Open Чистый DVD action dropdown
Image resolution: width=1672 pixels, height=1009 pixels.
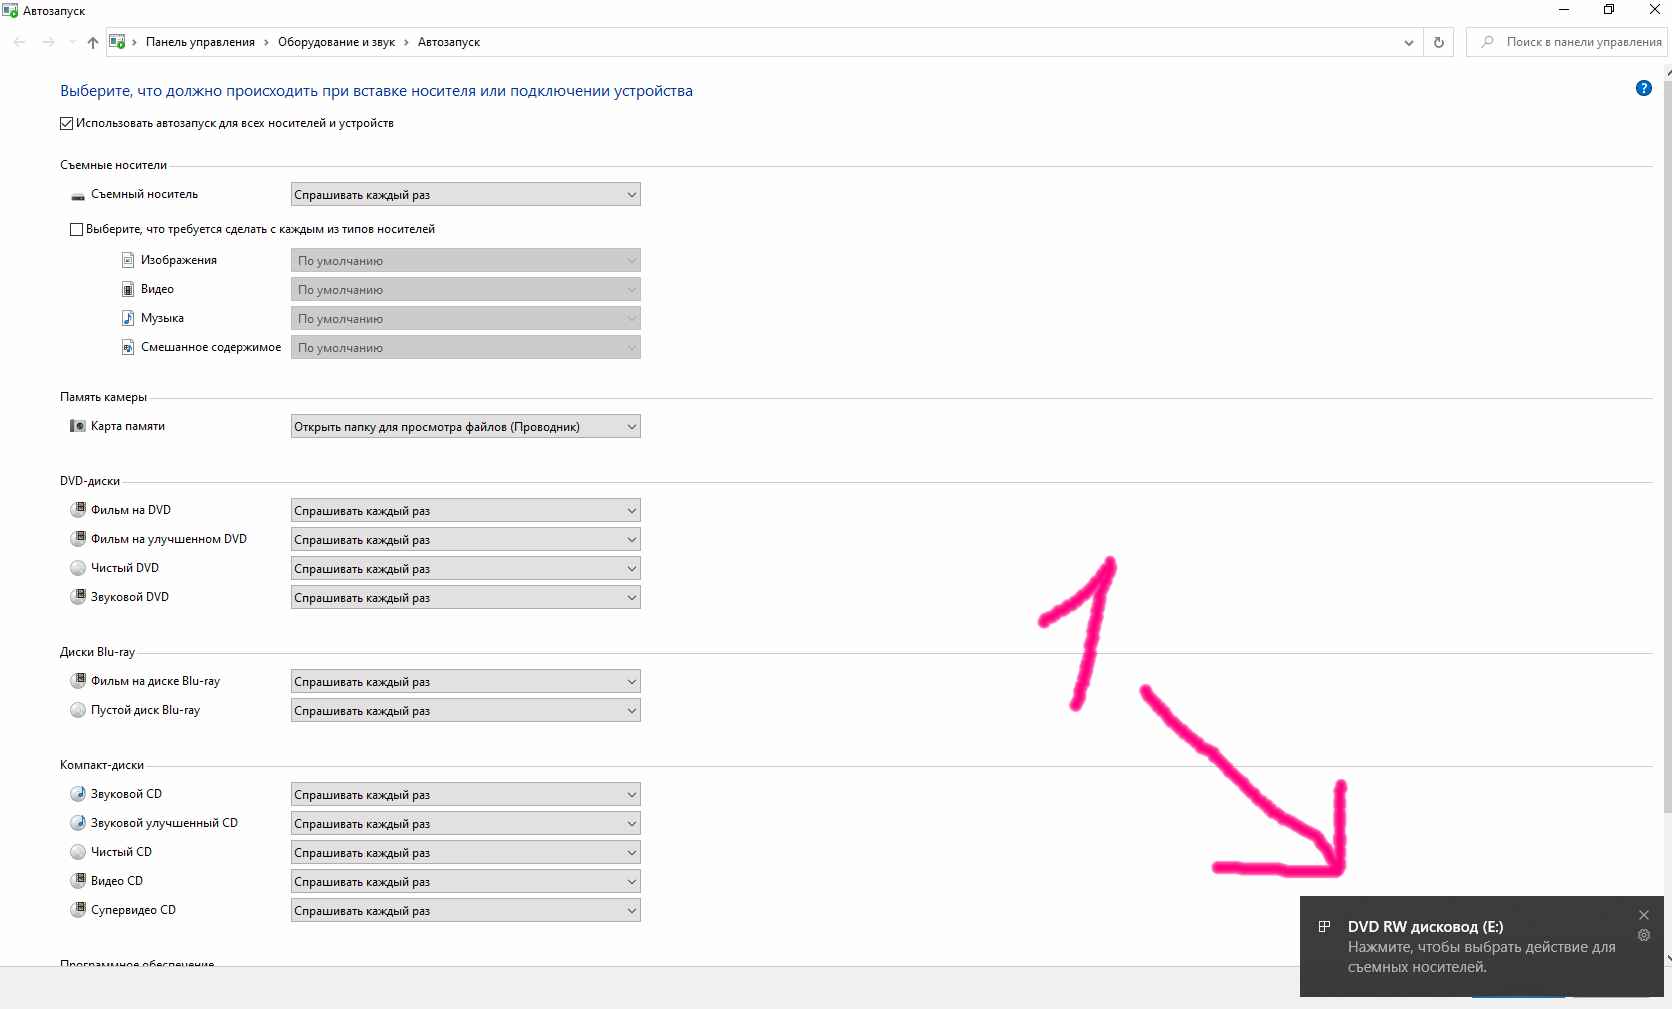(466, 569)
